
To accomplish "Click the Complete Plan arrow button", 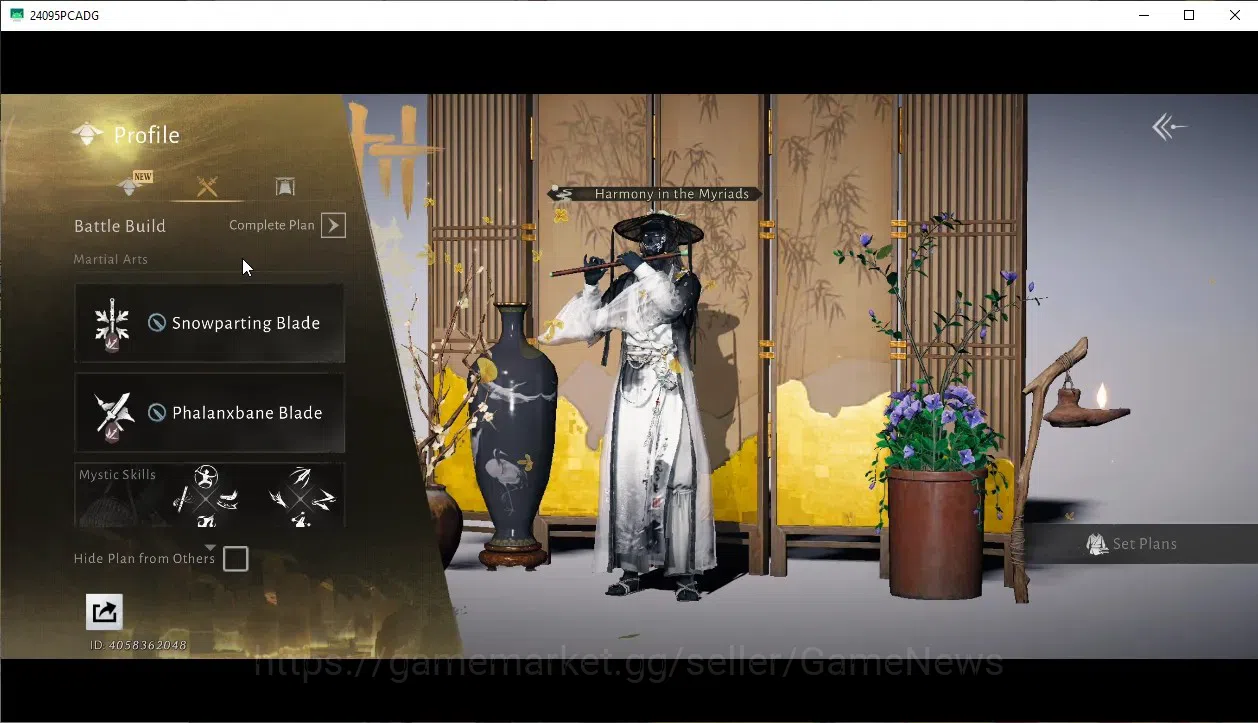I will 333,225.
